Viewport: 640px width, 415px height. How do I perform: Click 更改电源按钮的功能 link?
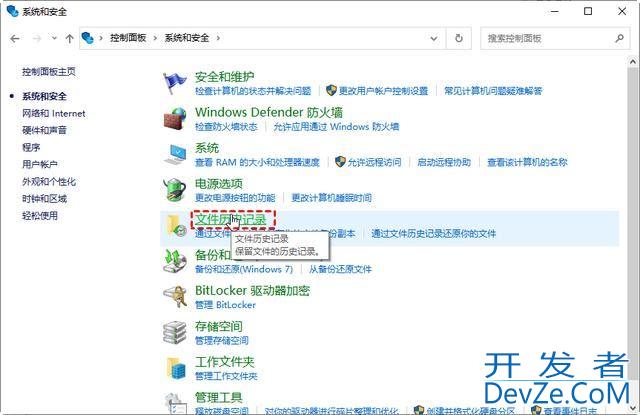(235, 198)
